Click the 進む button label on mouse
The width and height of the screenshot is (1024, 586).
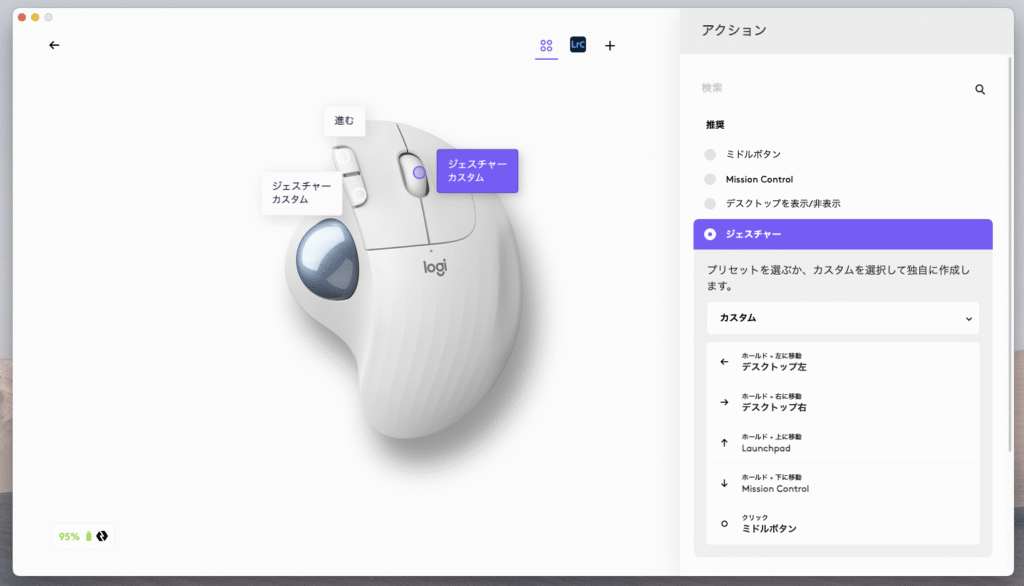tap(344, 121)
